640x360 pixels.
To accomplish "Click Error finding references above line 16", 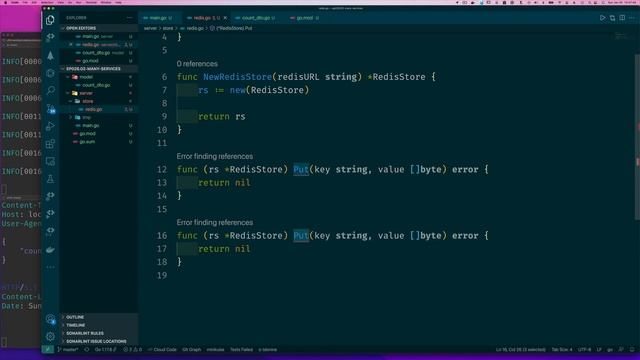I will tap(215, 222).
